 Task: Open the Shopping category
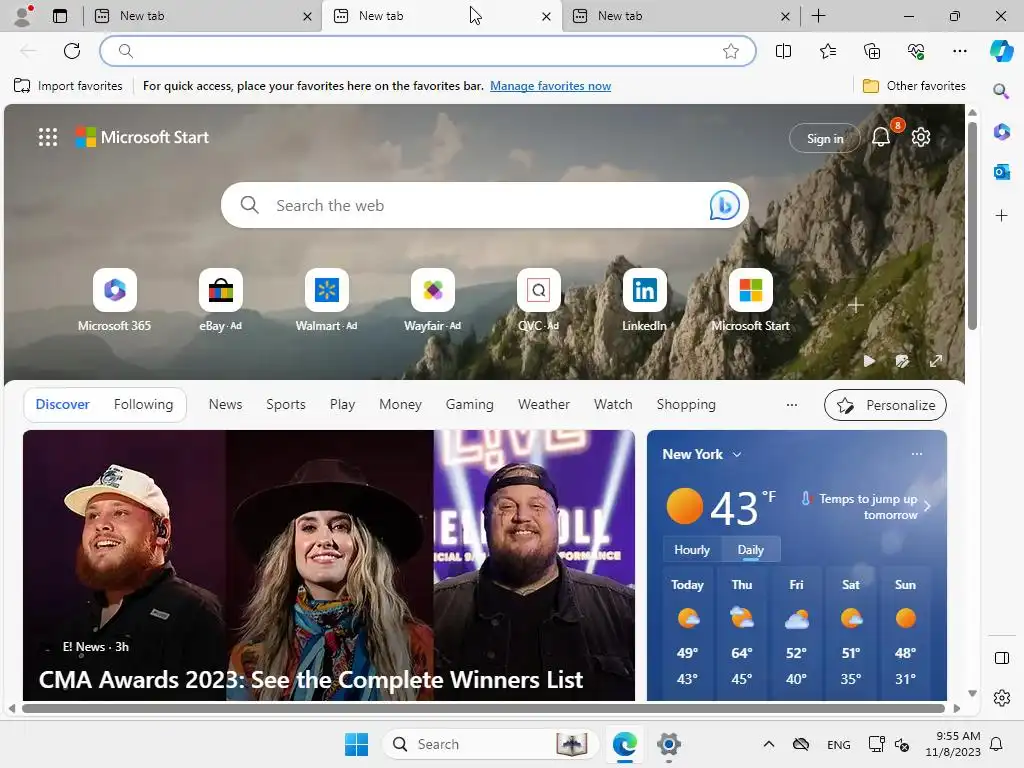pyautogui.click(x=686, y=404)
